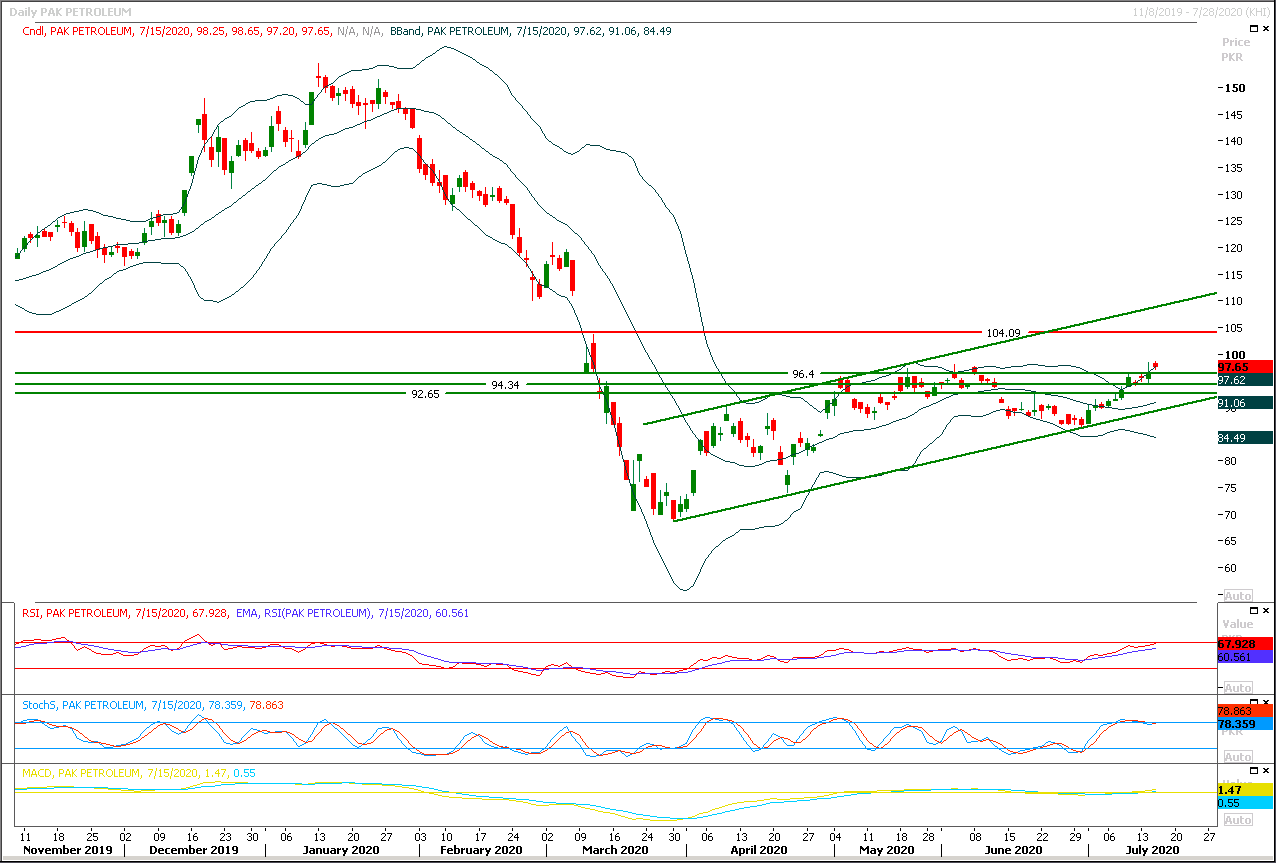Click Auto scale button on price pane
The width and height of the screenshot is (1276, 863).
[x=1237, y=595]
